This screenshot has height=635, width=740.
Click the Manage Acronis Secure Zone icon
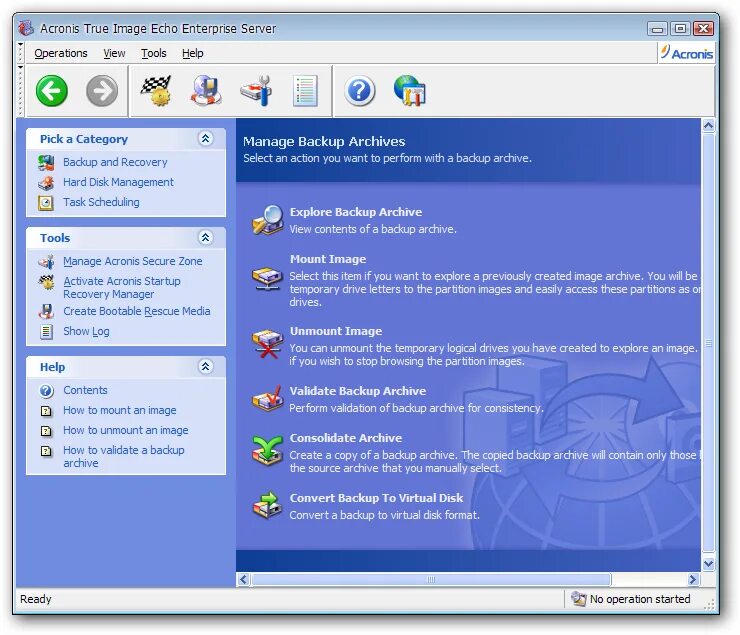46,262
